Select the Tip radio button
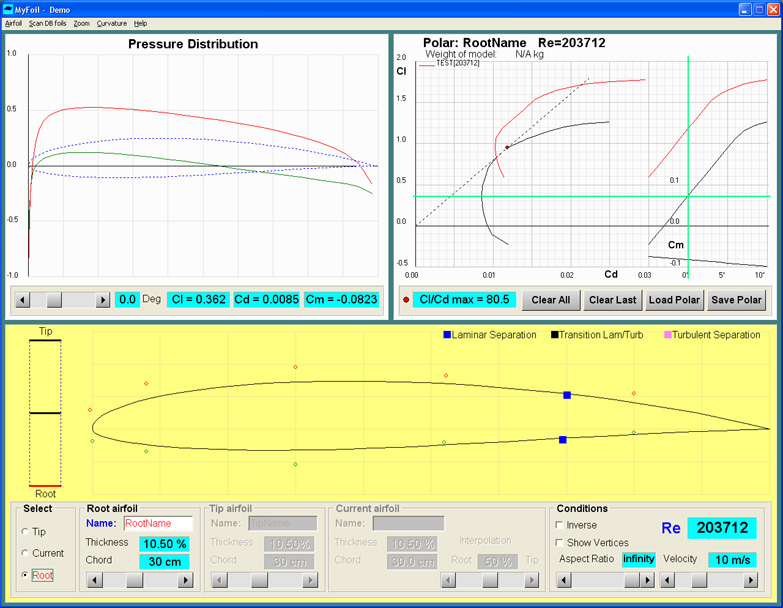The width and height of the screenshot is (783, 608). (25, 532)
